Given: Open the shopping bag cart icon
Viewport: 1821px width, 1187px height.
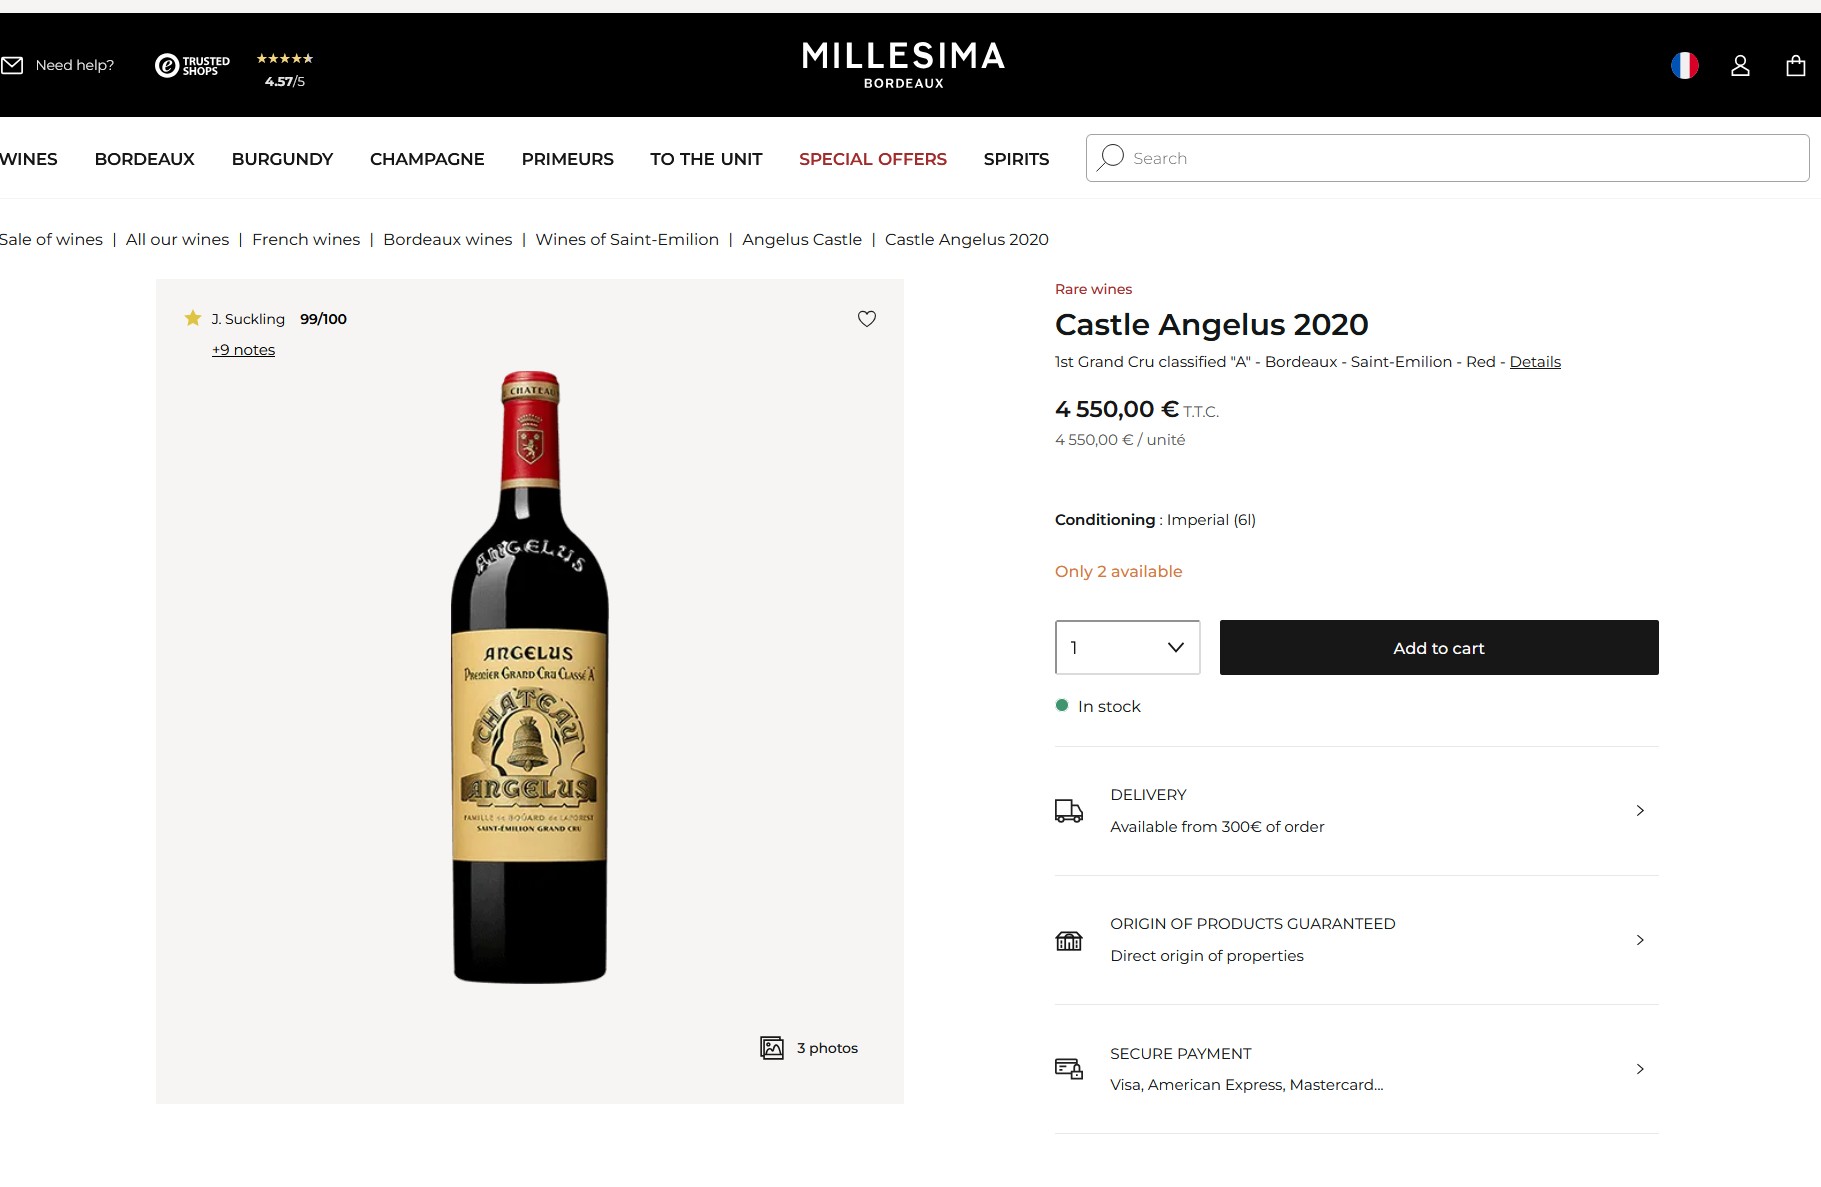Looking at the screenshot, I should [1796, 66].
